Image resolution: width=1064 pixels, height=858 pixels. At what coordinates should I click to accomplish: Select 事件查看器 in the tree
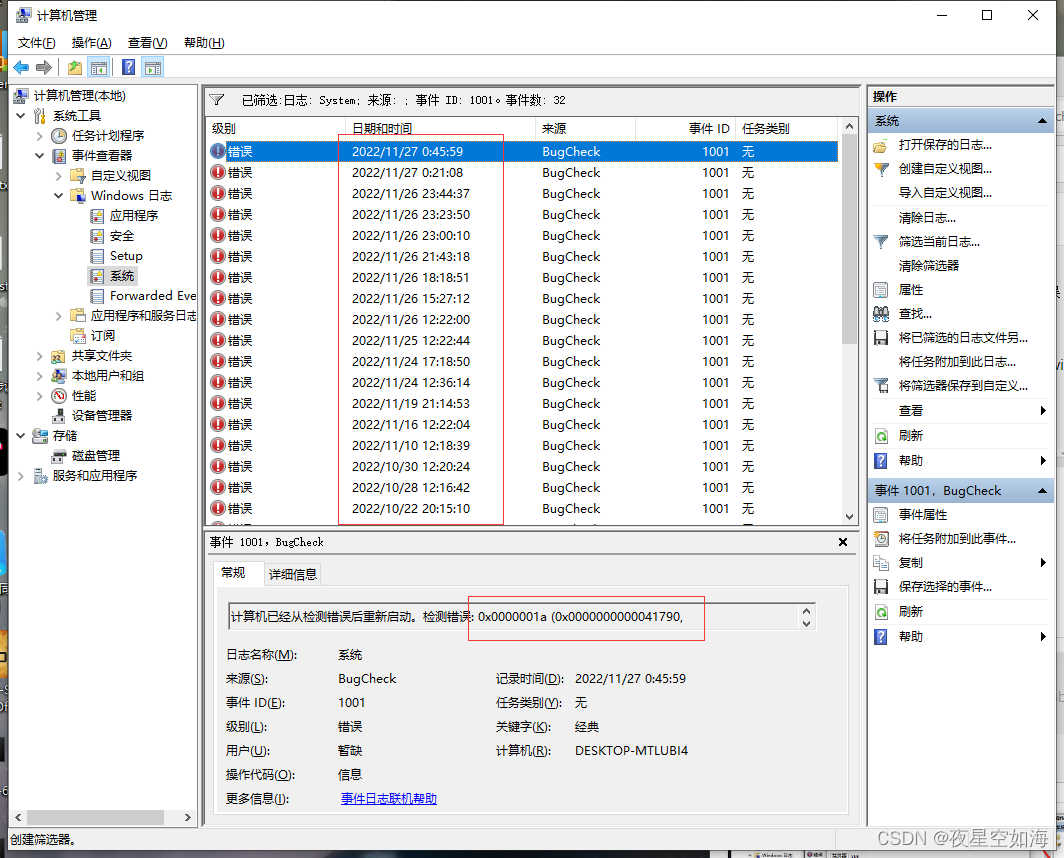point(102,155)
